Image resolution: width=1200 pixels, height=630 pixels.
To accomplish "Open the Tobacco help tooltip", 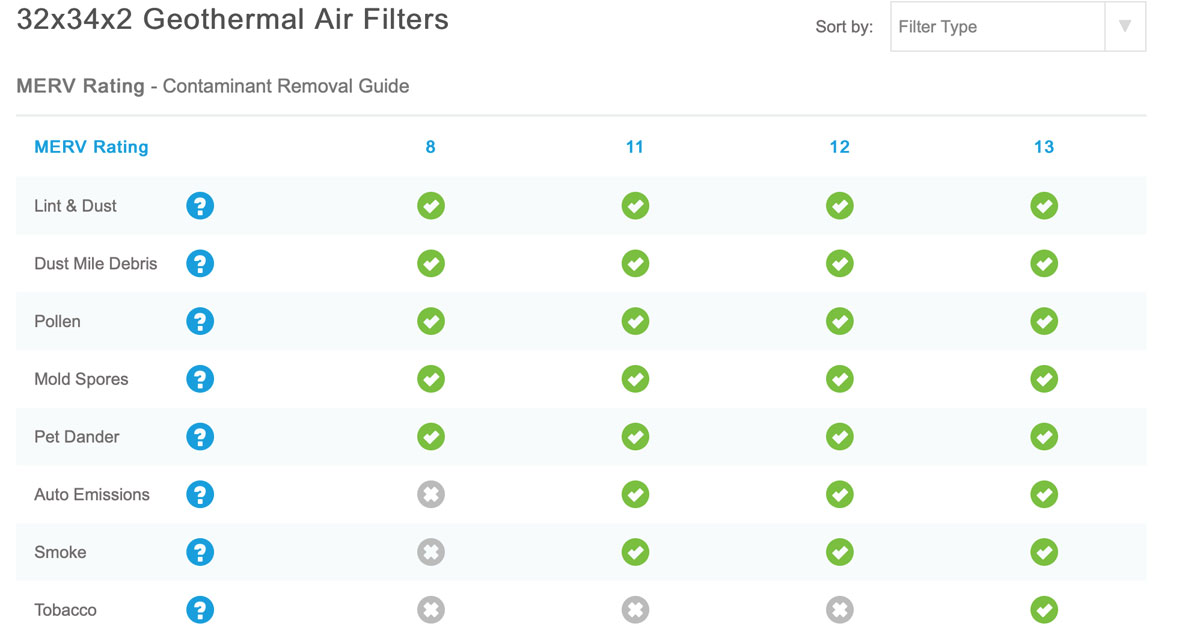I will point(200,609).
